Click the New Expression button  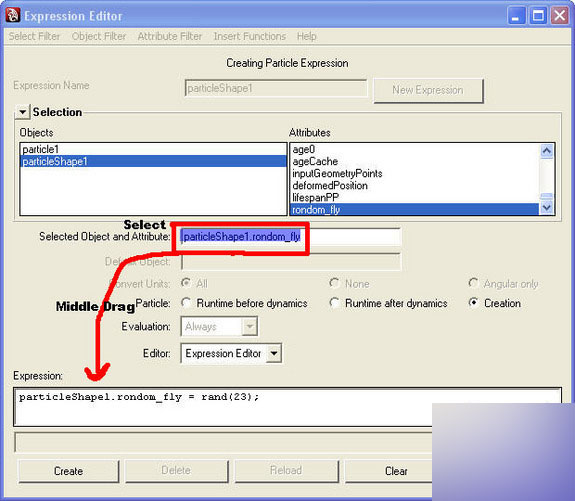[x=428, y=90]
